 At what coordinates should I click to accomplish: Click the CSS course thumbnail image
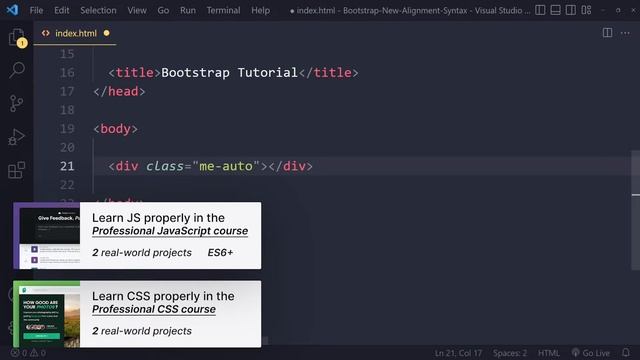[x=47, y=314]
